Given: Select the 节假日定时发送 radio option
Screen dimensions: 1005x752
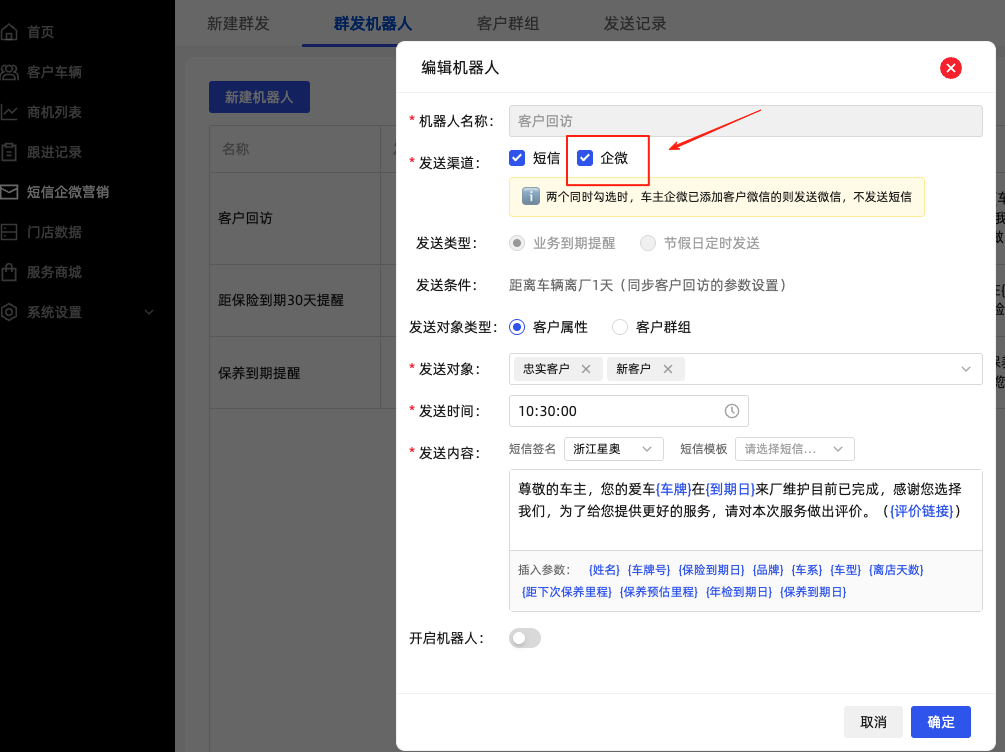Looking at the screenshot, I should pos(648,243).
